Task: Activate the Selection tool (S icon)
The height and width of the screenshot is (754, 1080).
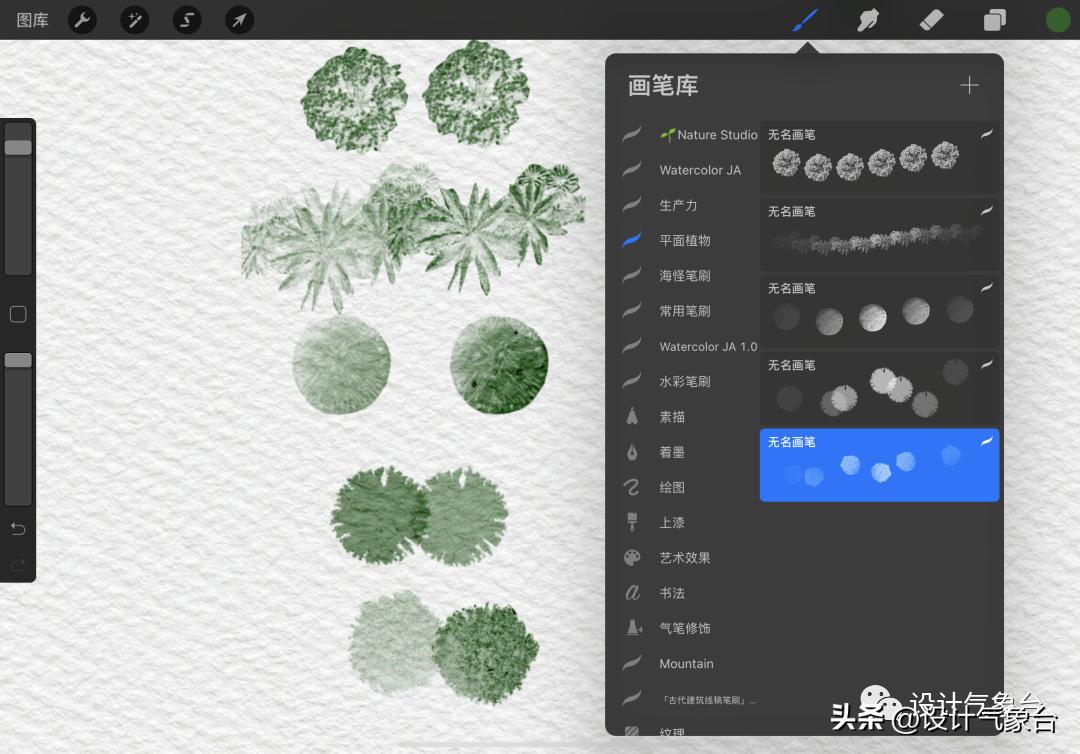Action: (x=187, y=19)
